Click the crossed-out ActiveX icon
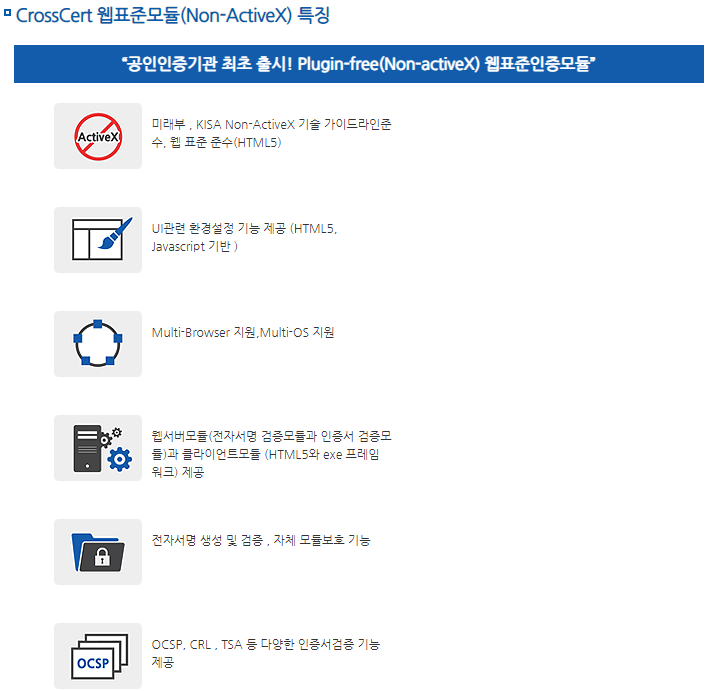This screenshot has width=712, height=691. coord(98,136)
